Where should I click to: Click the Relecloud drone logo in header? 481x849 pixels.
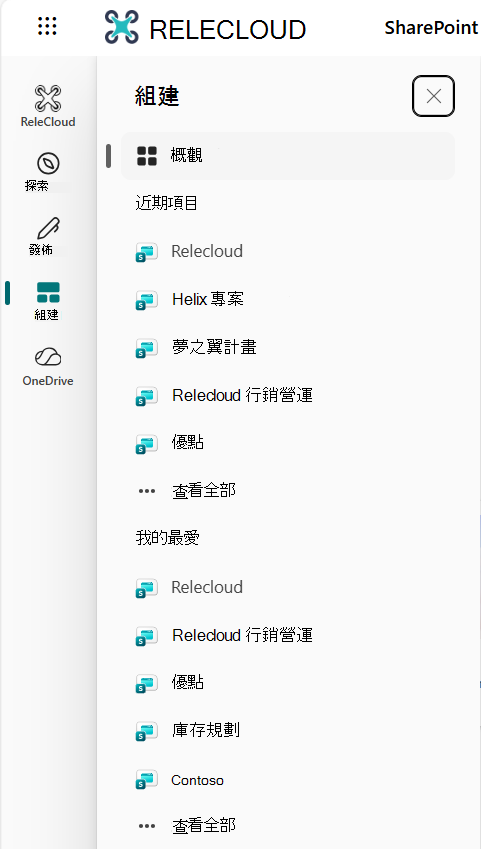pyautogui.click(x=122, y=27)
